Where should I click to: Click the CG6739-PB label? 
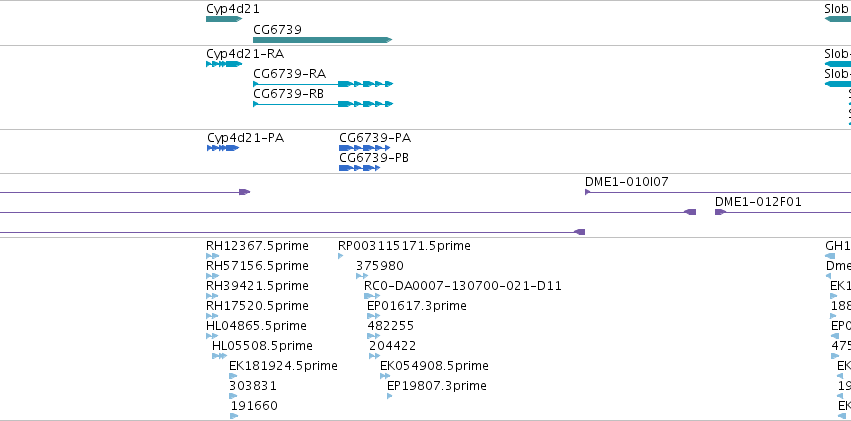click(x=374, y=158)
